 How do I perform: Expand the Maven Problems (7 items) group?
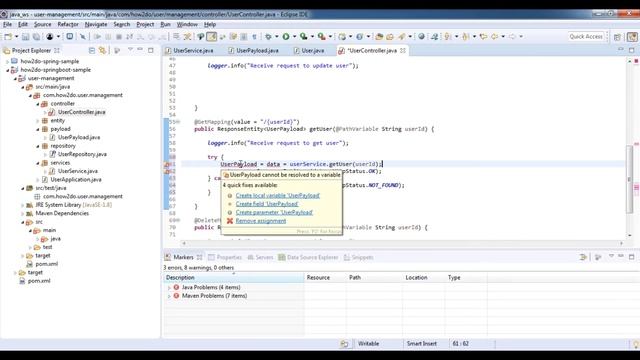point(169,296)
